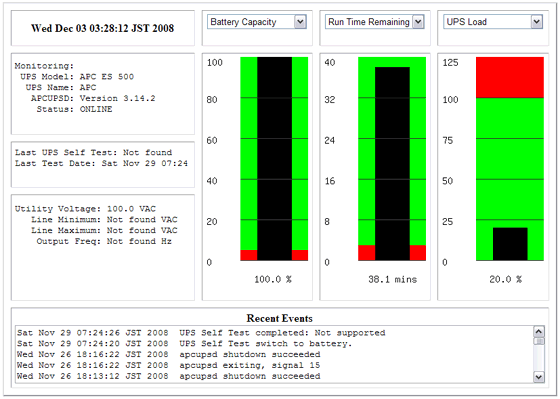The height and width of the screenshot is (399, 560).
Task: Click Line Maximum: Not found VAC
Action: (x=104, y=230)
